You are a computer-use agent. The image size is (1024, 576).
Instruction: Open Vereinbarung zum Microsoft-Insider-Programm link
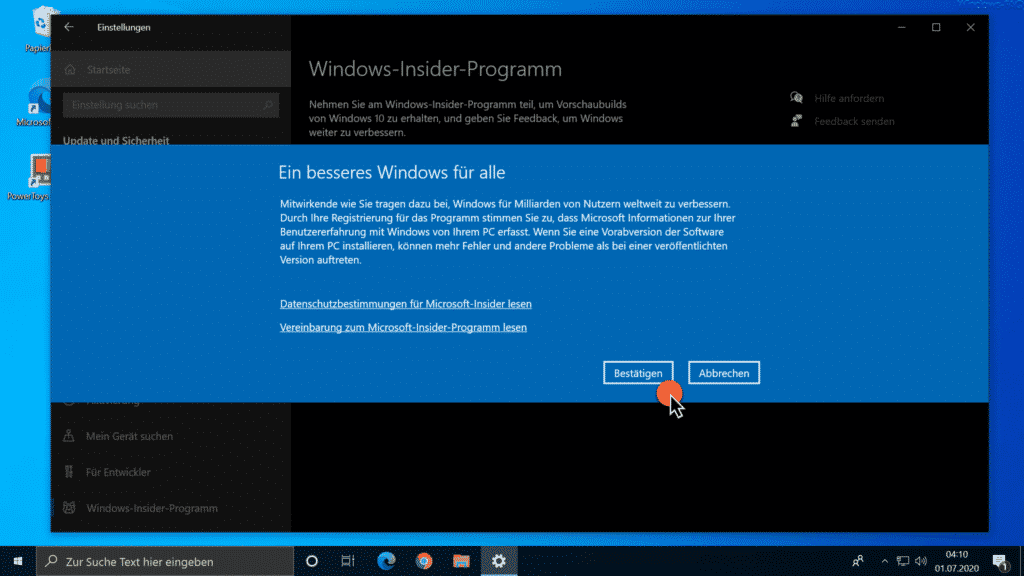(x=403, y=327)
